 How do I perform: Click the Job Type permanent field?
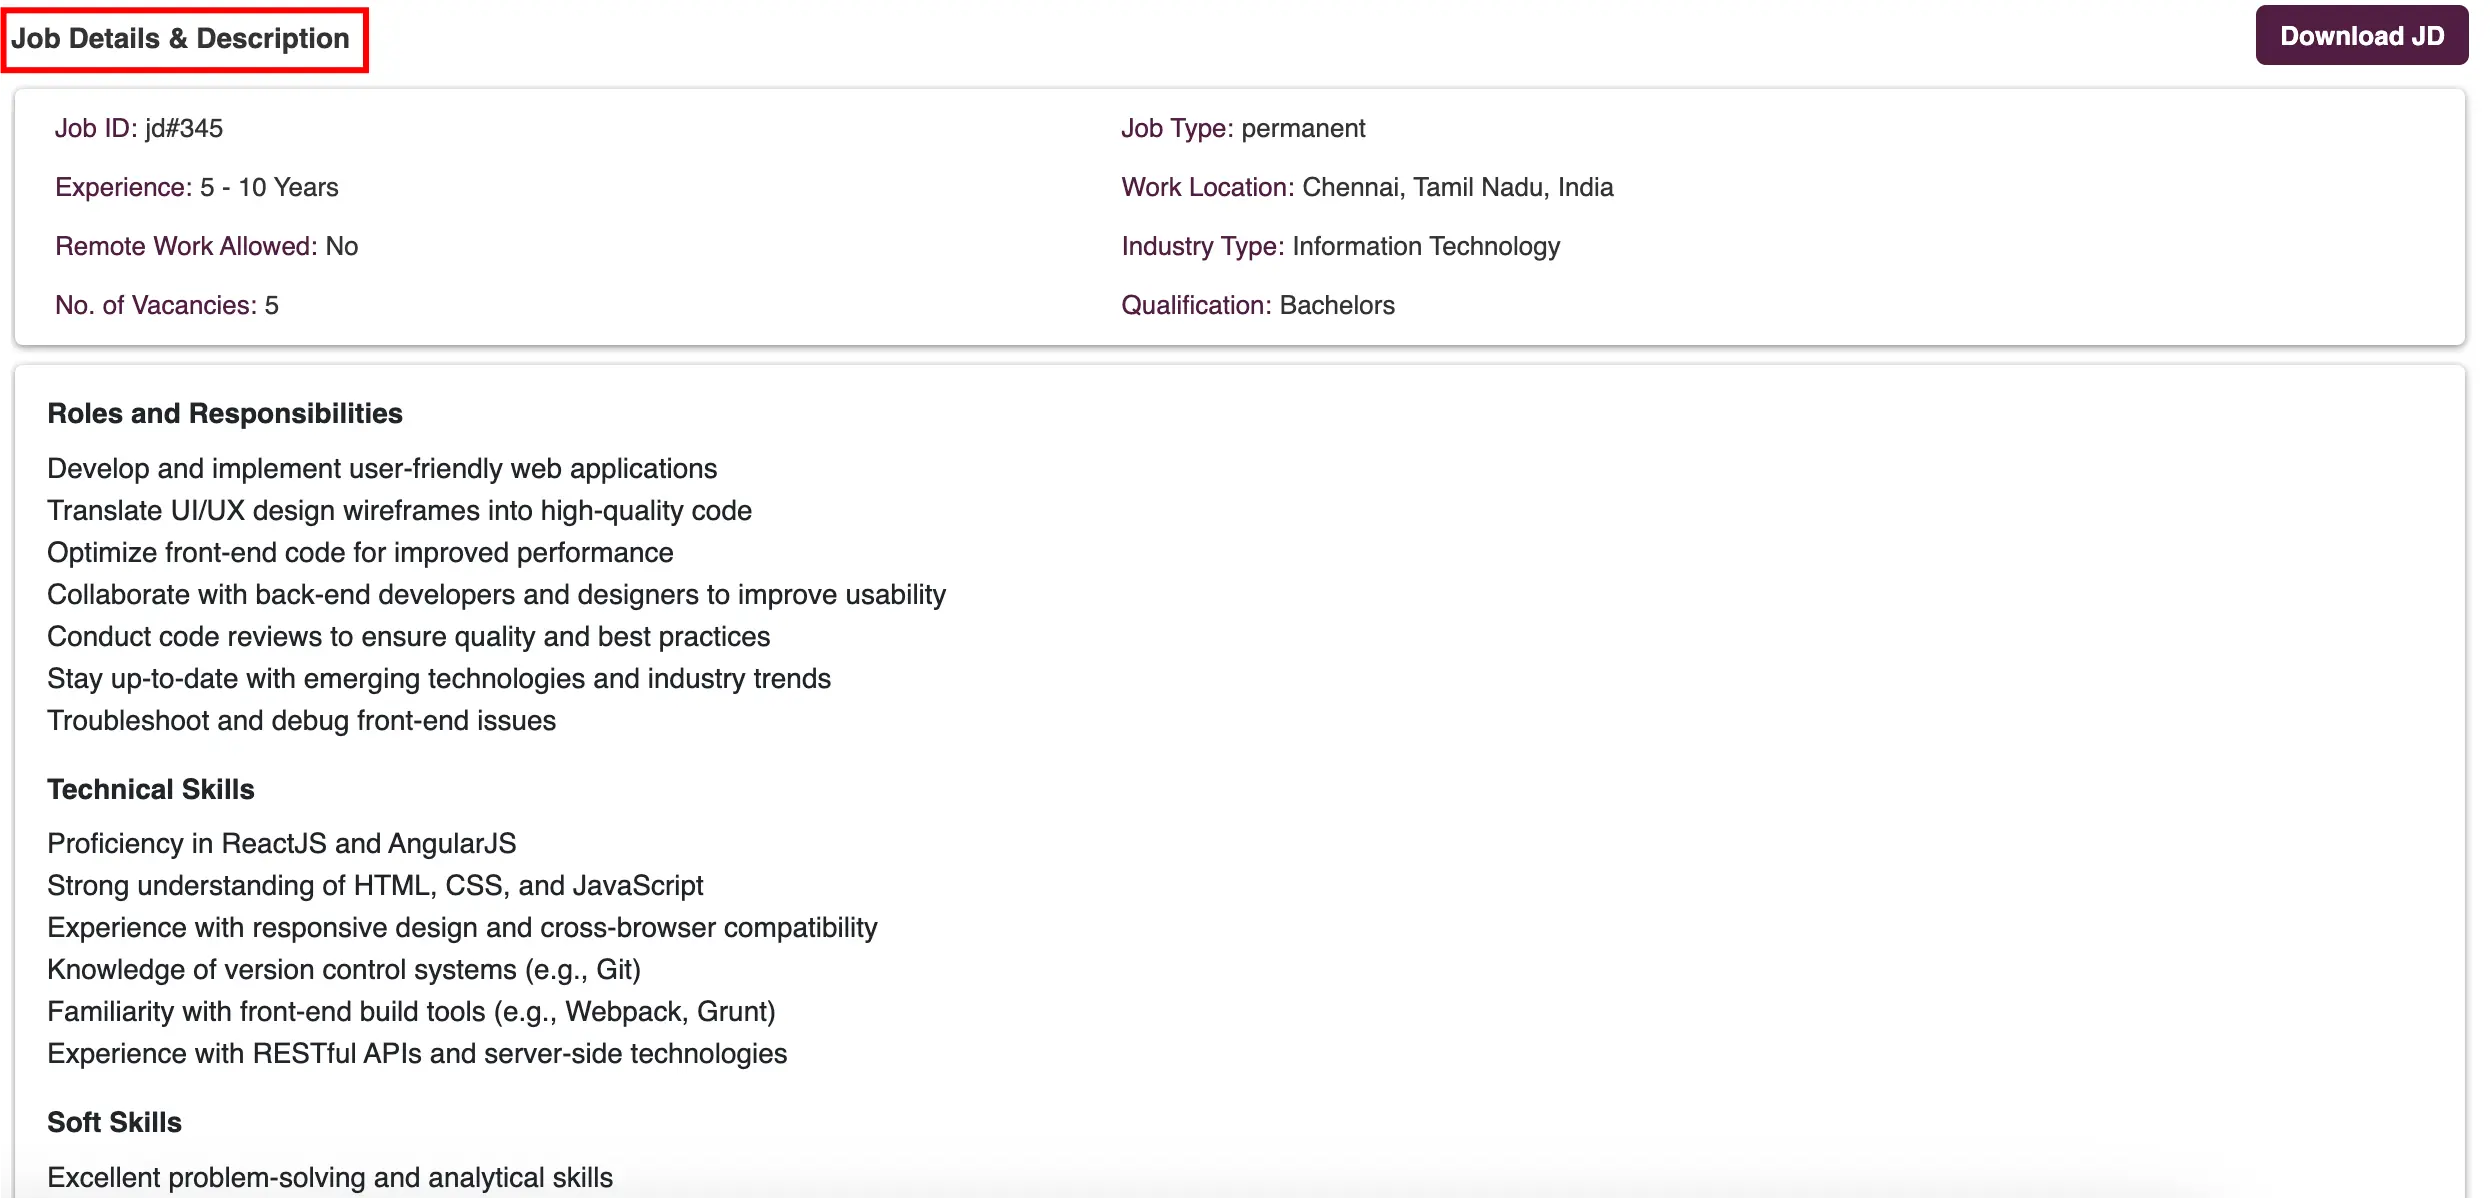click(1243, 128)
